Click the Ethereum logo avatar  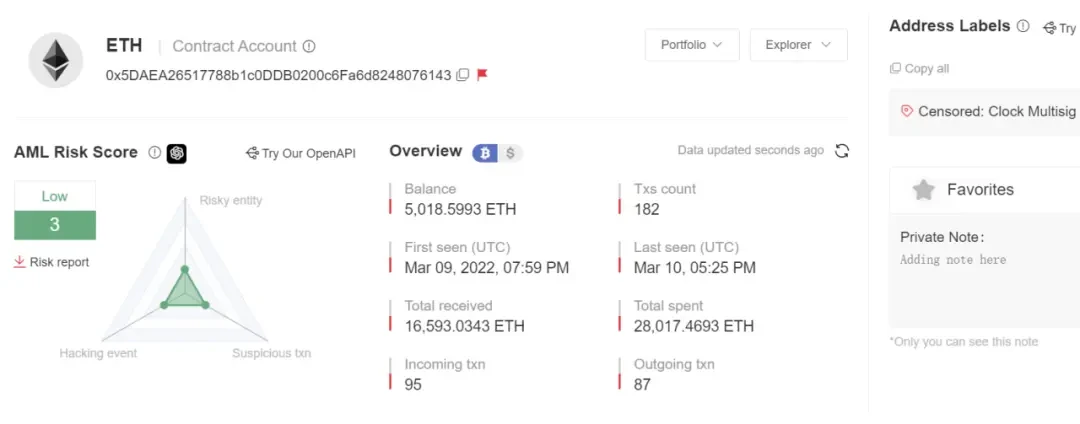point(55,59)
